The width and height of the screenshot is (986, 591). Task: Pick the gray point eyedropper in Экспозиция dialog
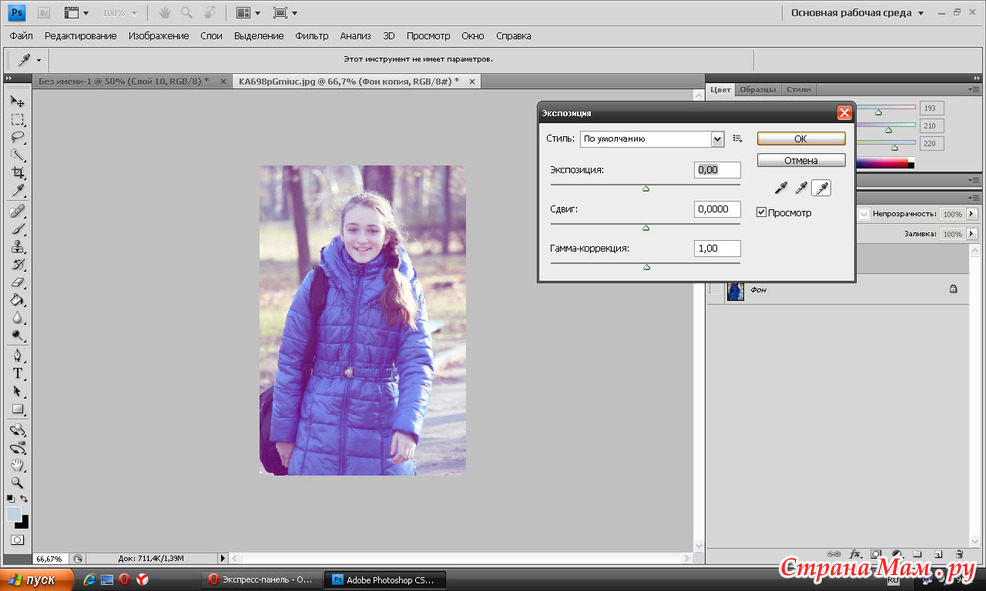800,187
